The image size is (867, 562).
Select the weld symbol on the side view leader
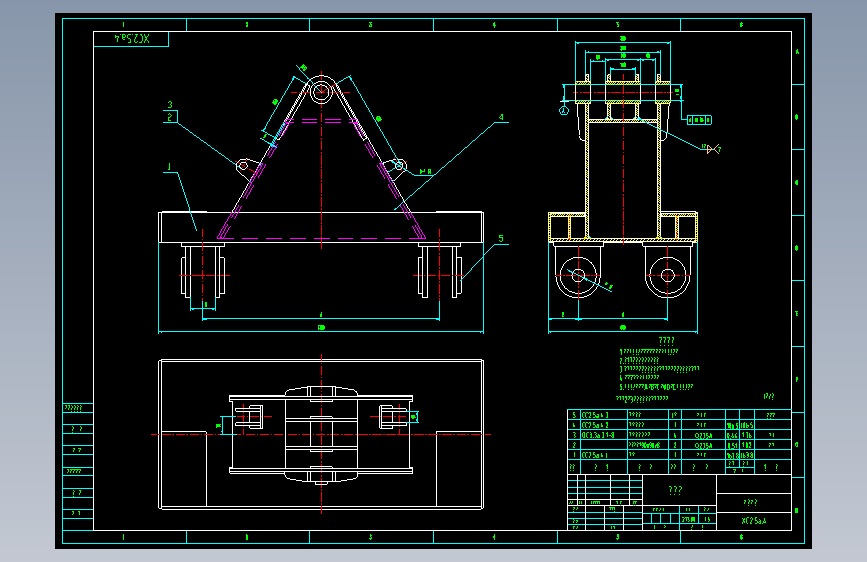pyautogui.click(x=713, y=149)
